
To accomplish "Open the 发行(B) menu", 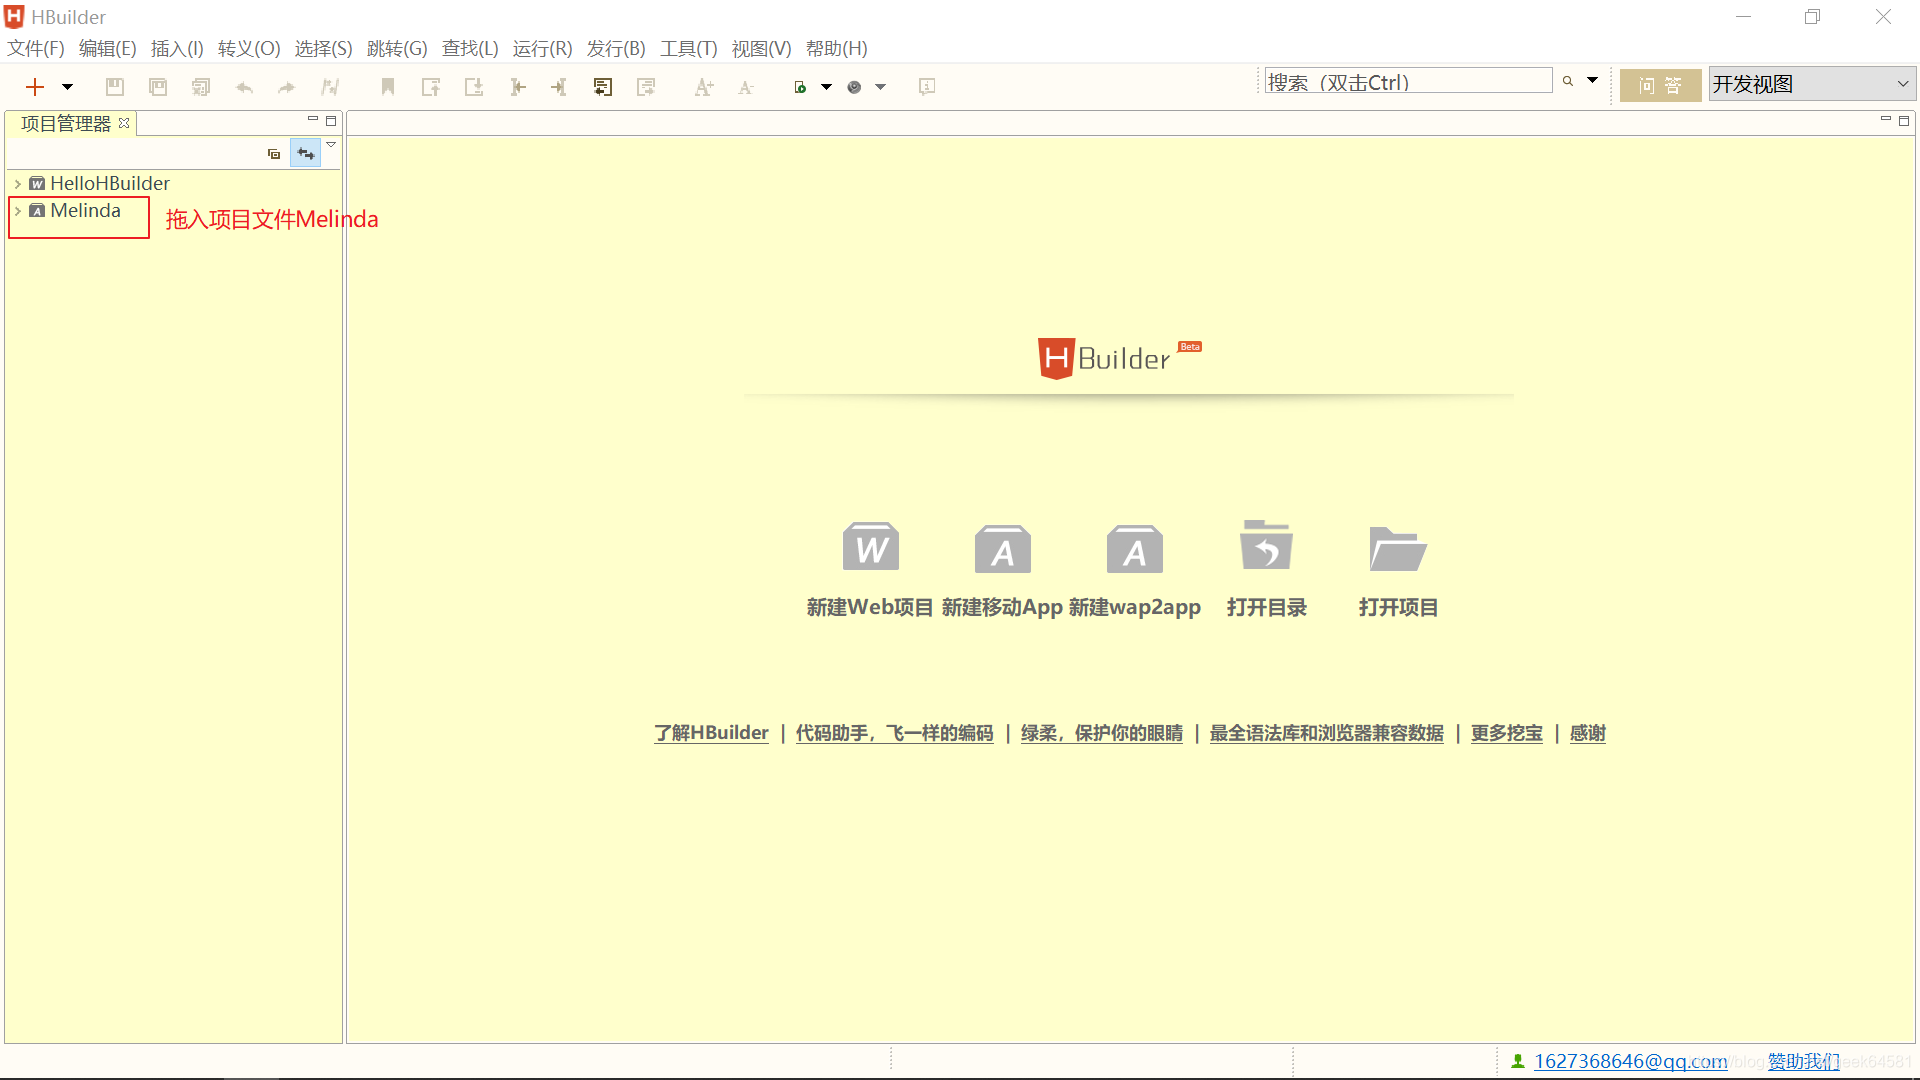I will pyautogui.click(x=616, y=48).
